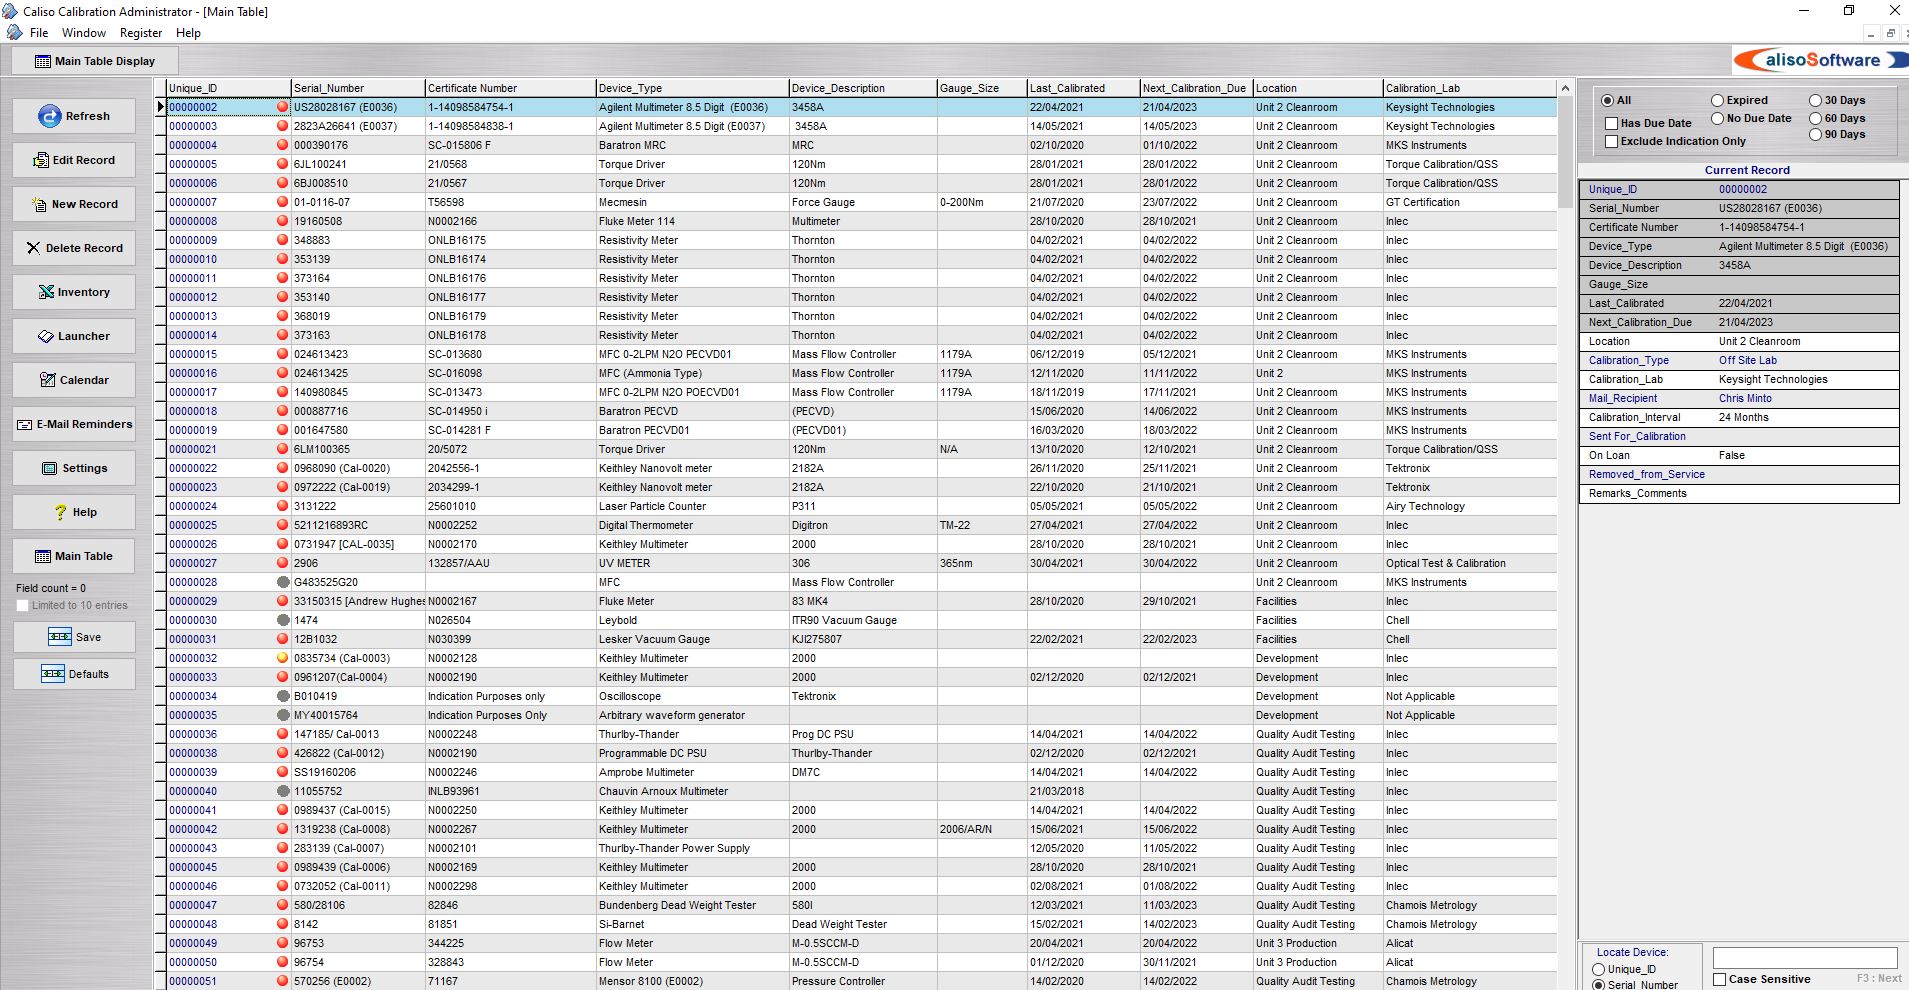1909x990 pixels.
Task: Select the Main Table Display tab
Action: [x=95, y=61]
